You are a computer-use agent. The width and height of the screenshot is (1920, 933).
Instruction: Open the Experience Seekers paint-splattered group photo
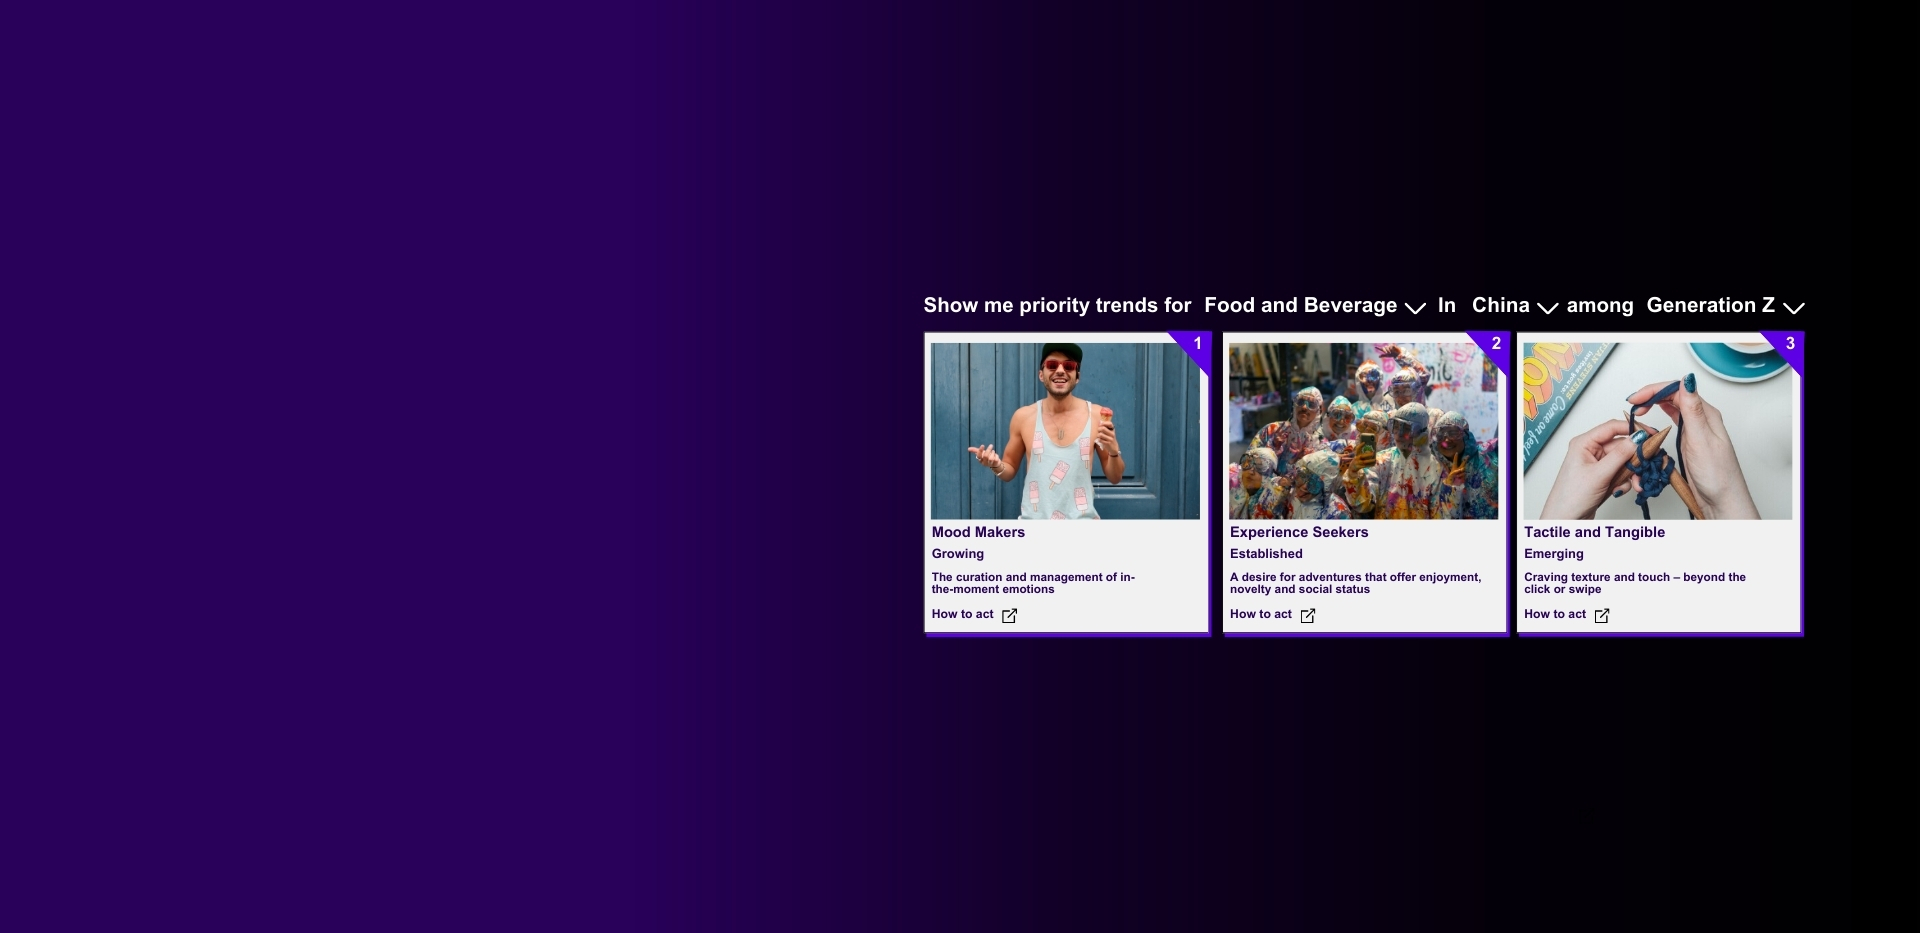coord(1363,431)
